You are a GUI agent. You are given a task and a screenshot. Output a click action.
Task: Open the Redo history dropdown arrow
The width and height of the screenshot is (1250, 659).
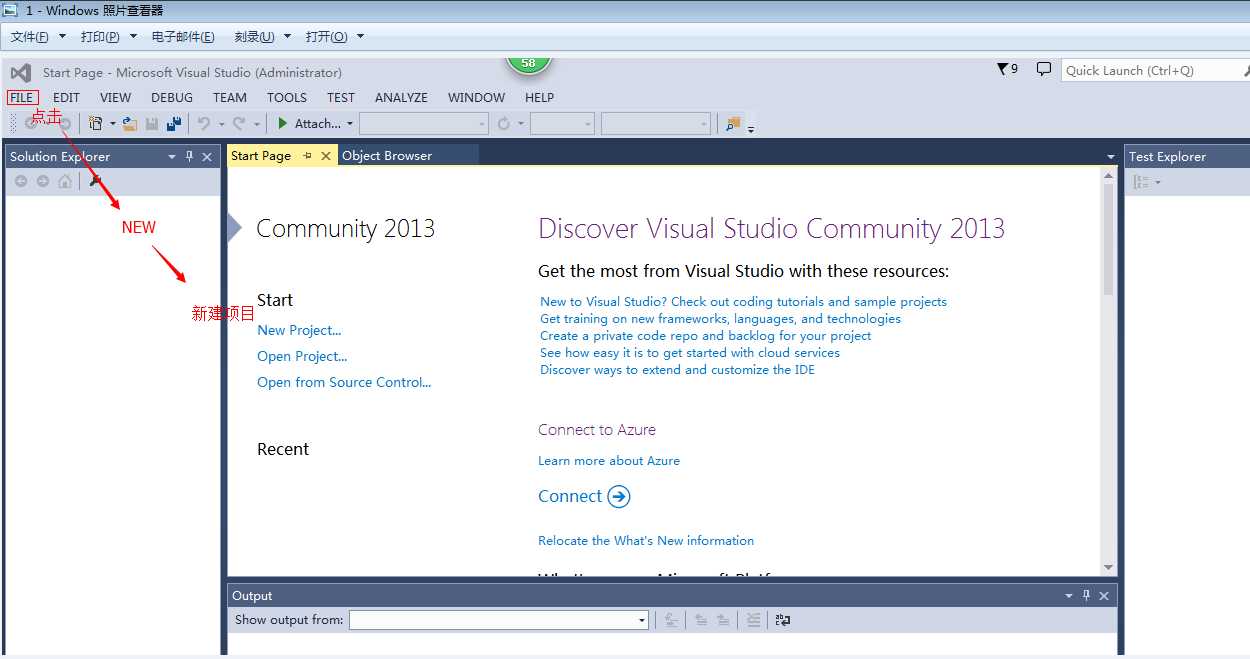256,124
